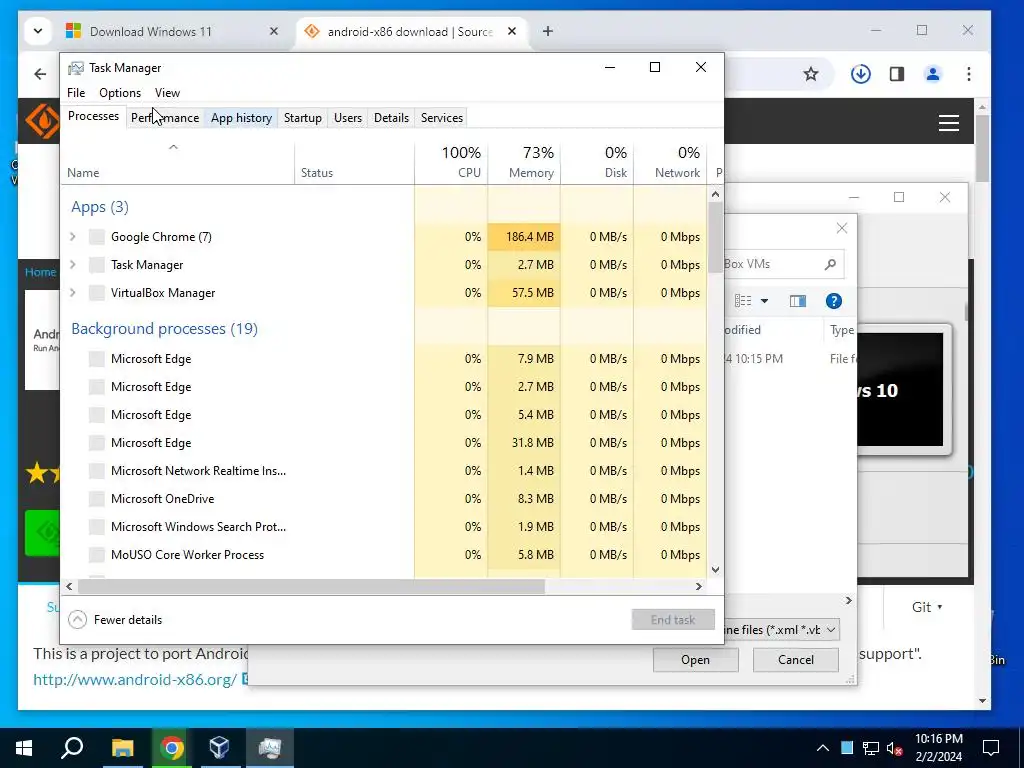This screenshot has width=1024, height=768.
Task: Click Task Manager horizontal scrollbar thumb
Action: (x=311, y=586)
